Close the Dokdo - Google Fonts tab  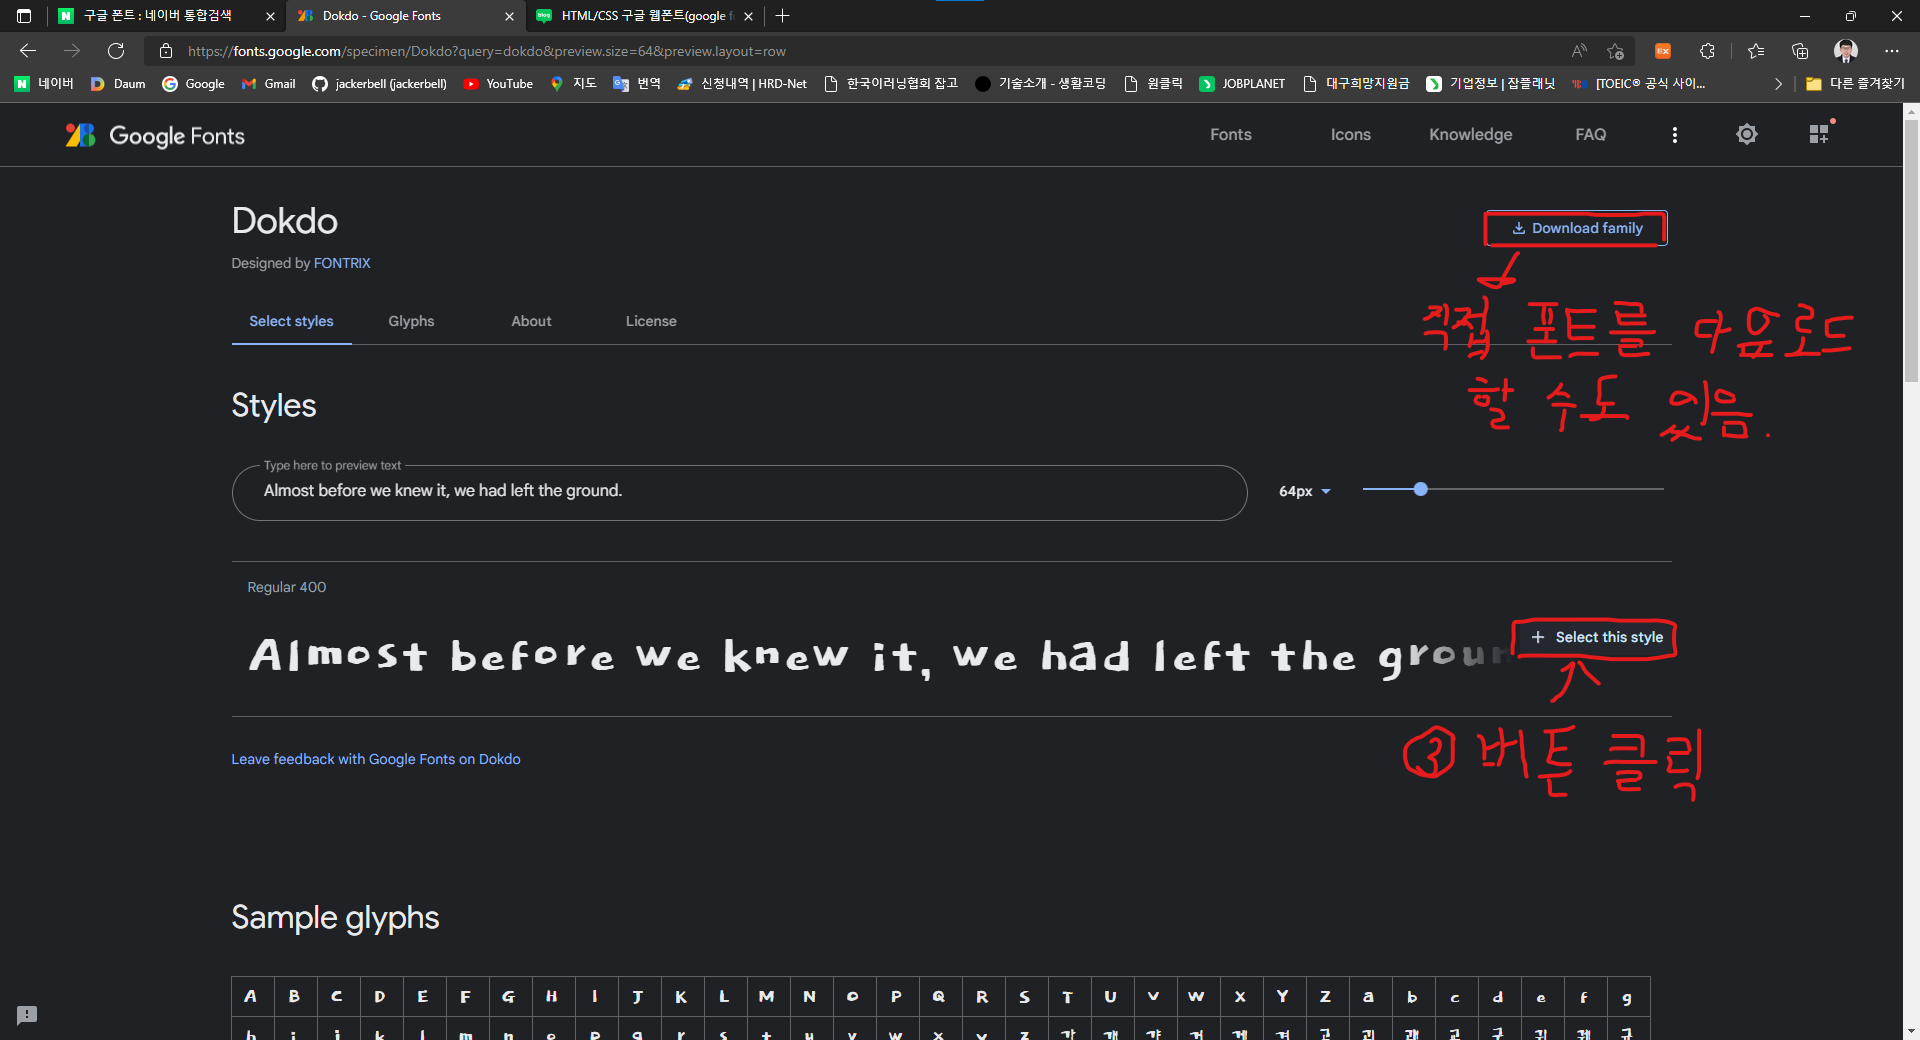509,16
